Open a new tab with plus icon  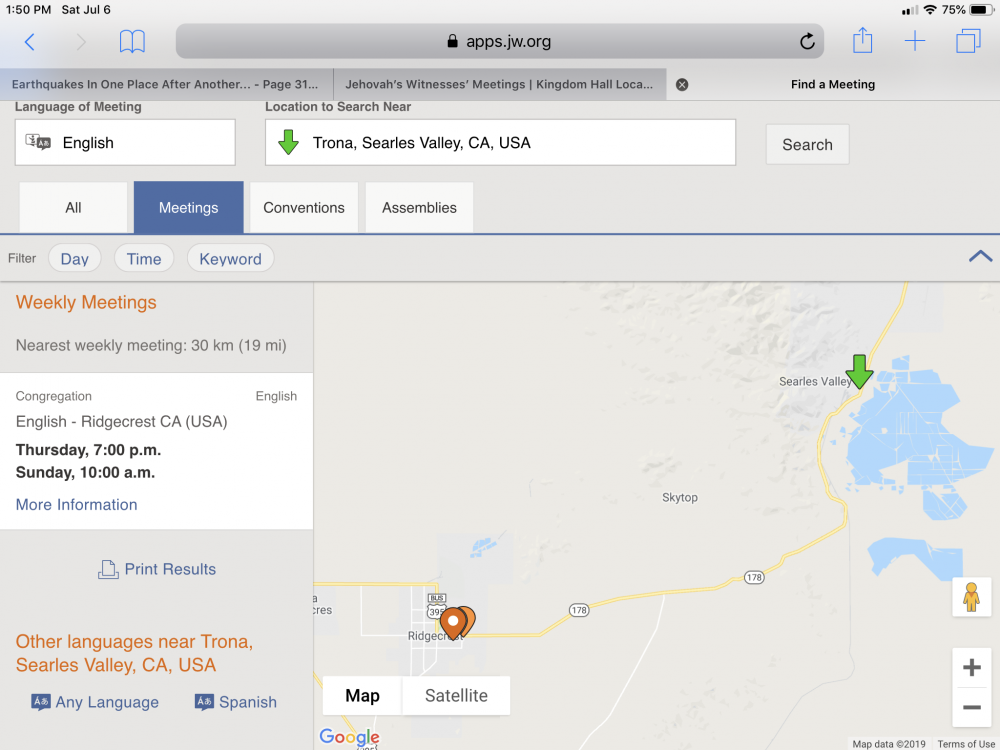point(915,41)
